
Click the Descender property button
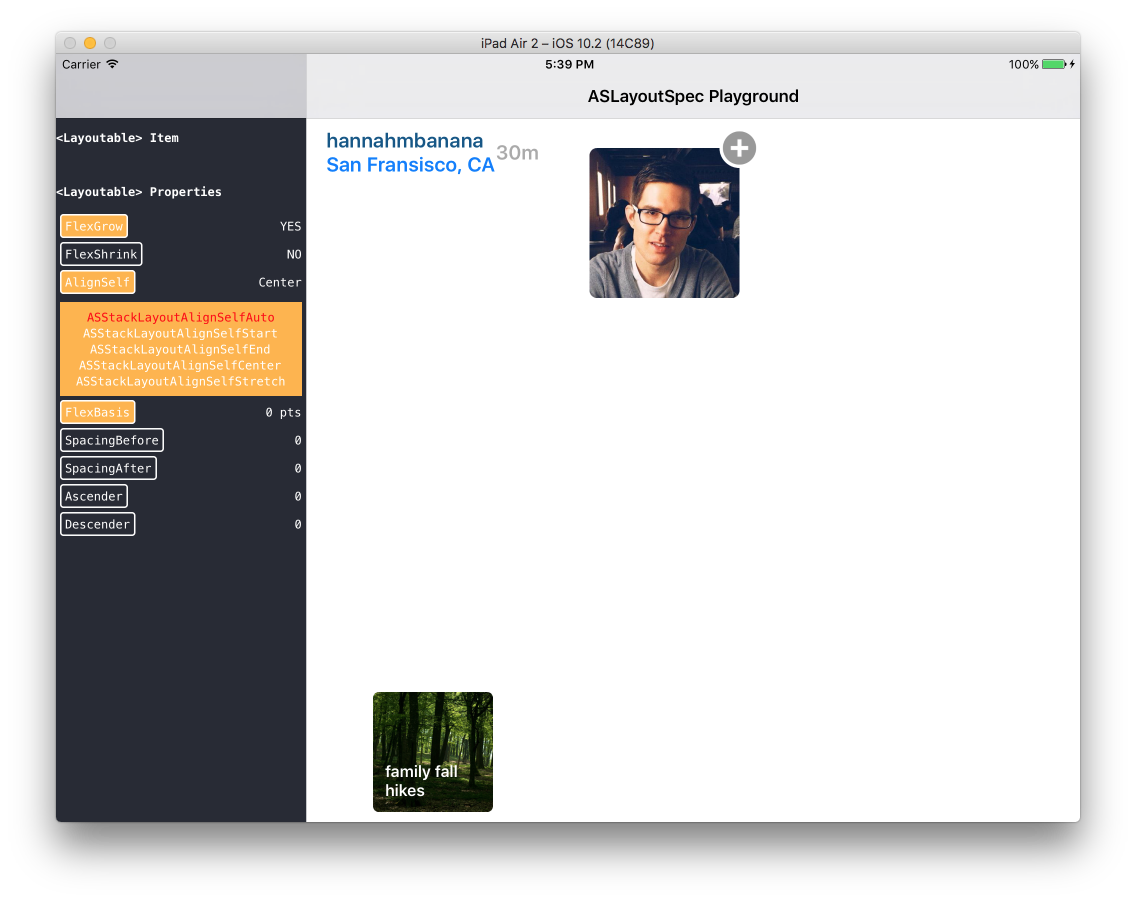pos(97,525)
